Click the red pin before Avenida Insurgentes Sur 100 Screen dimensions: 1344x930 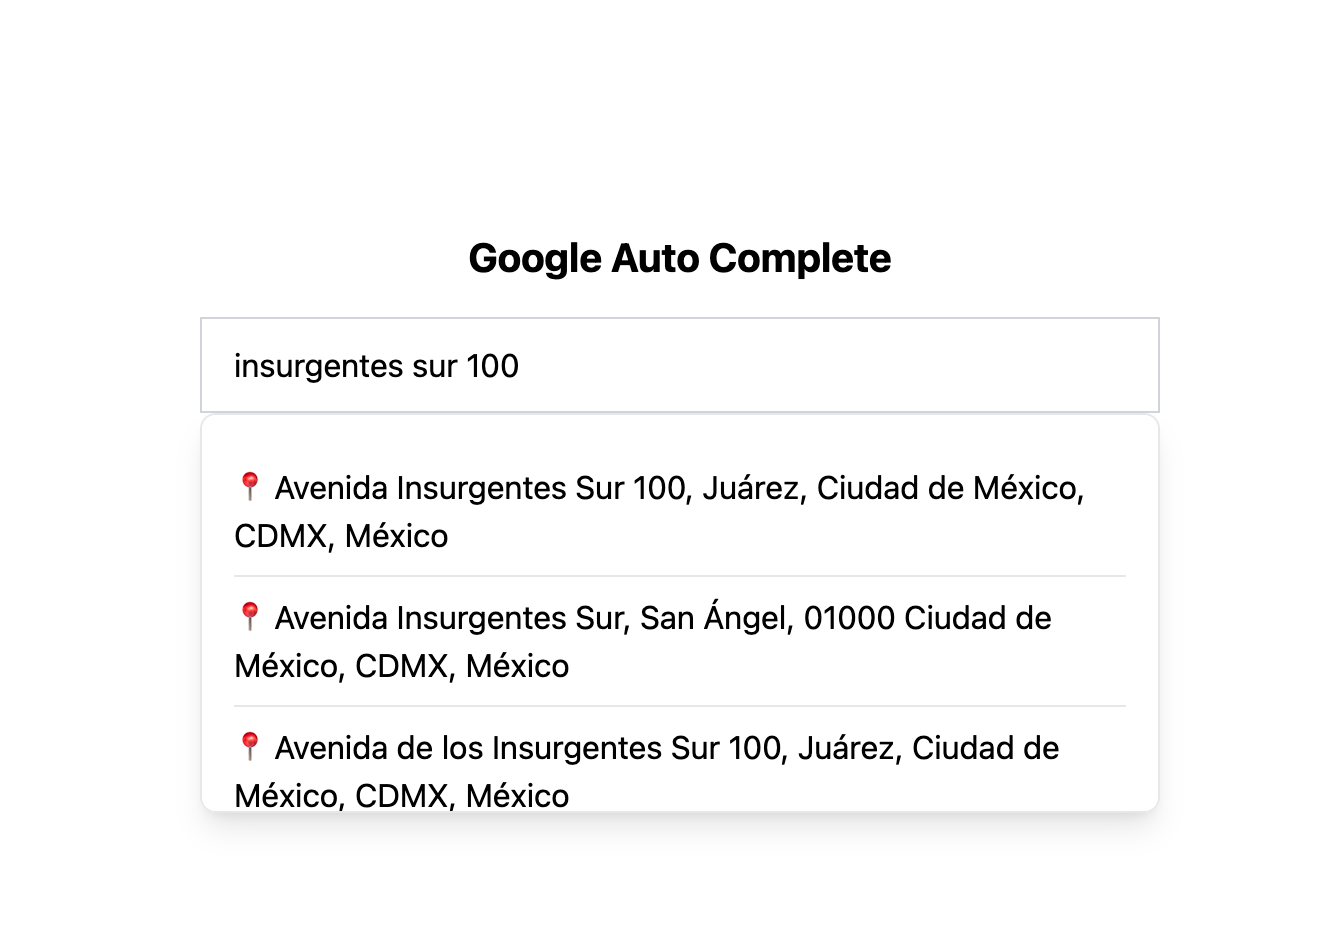(x=249, y=487)
